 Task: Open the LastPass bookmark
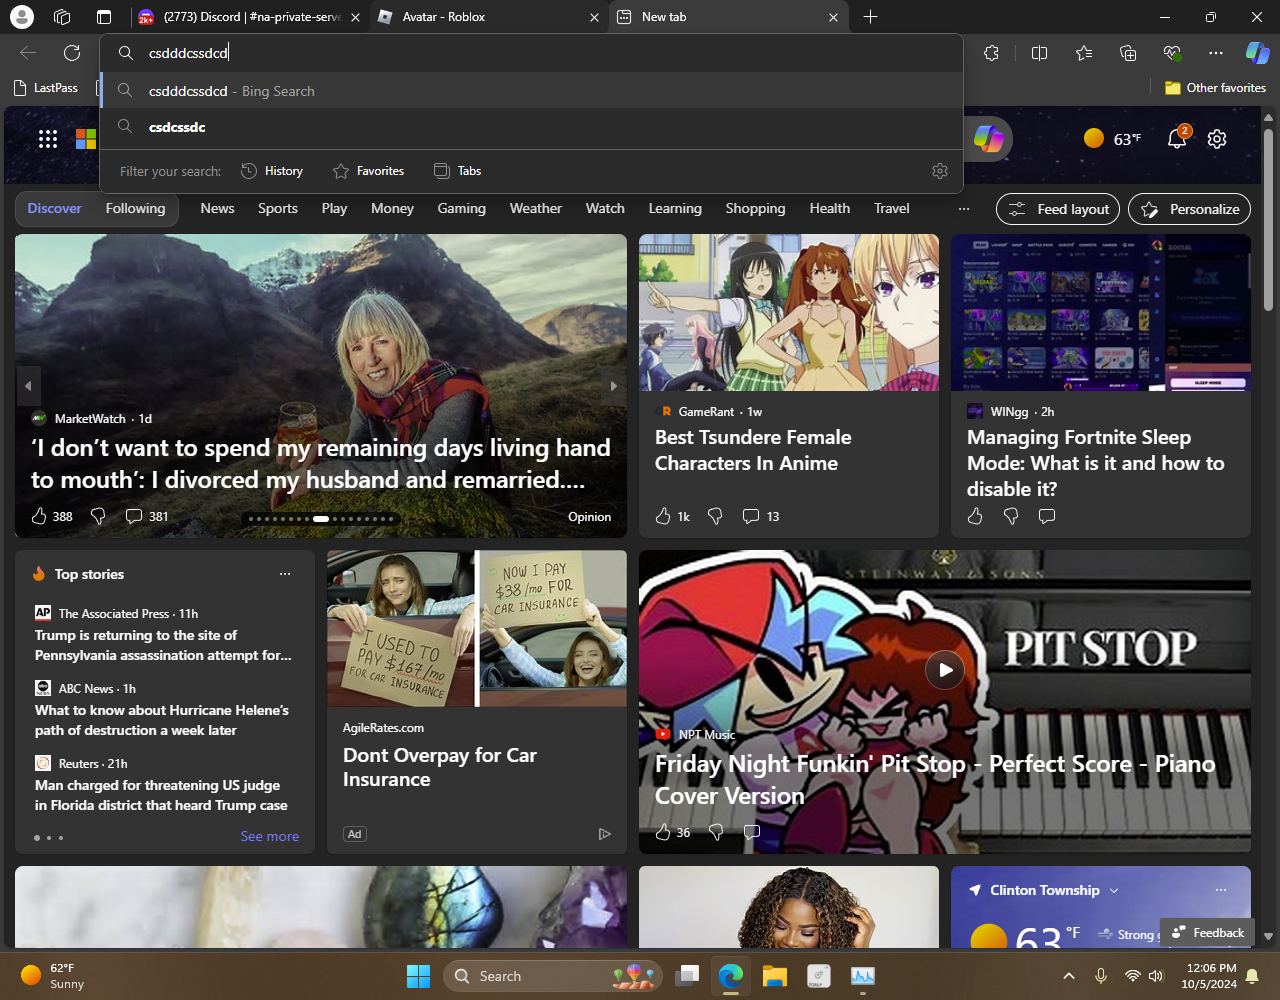click(x=46, y=88)
